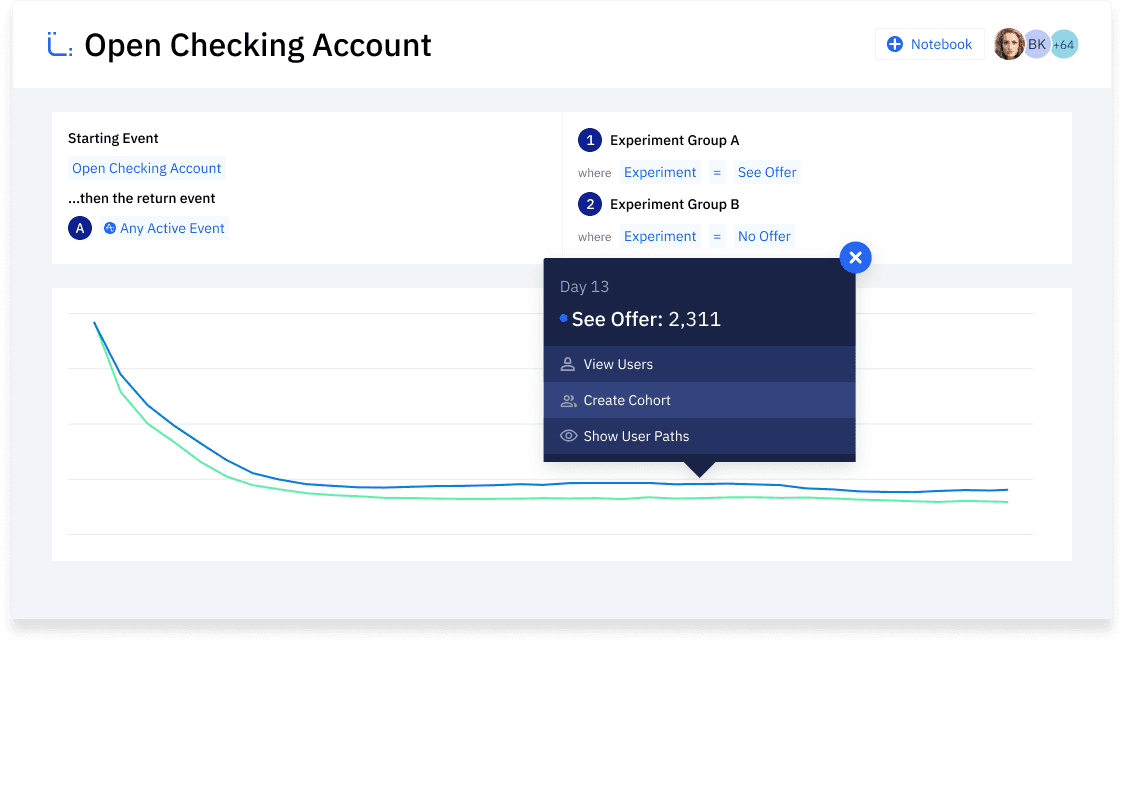The image size is (1124, 787).
Task: Click the plus icon on Notebook button
Action: coord(895,44)
